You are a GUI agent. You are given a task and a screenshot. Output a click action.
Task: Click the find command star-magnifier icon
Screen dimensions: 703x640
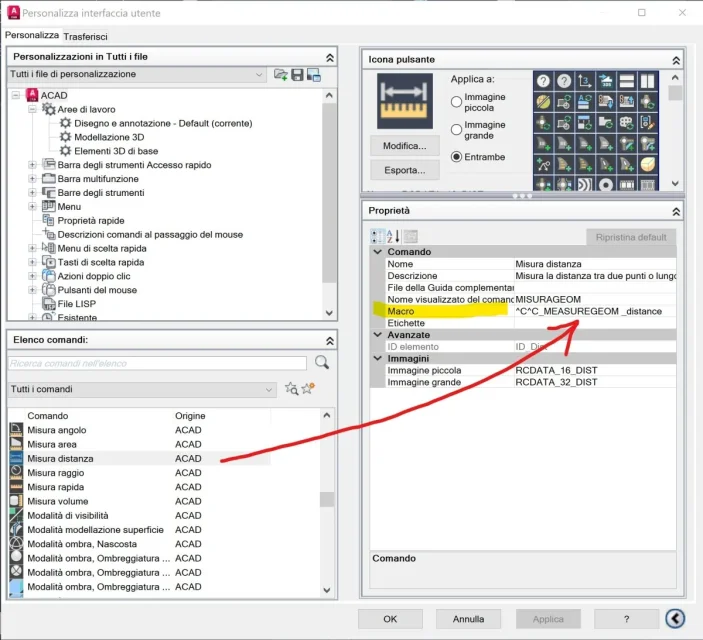(x=291, y=388)
